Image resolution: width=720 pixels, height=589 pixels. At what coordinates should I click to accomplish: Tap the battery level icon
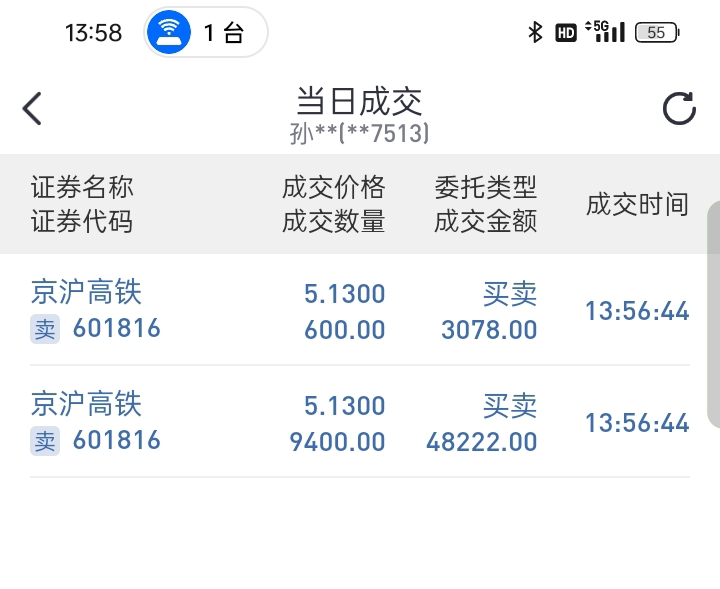[657, 33]
